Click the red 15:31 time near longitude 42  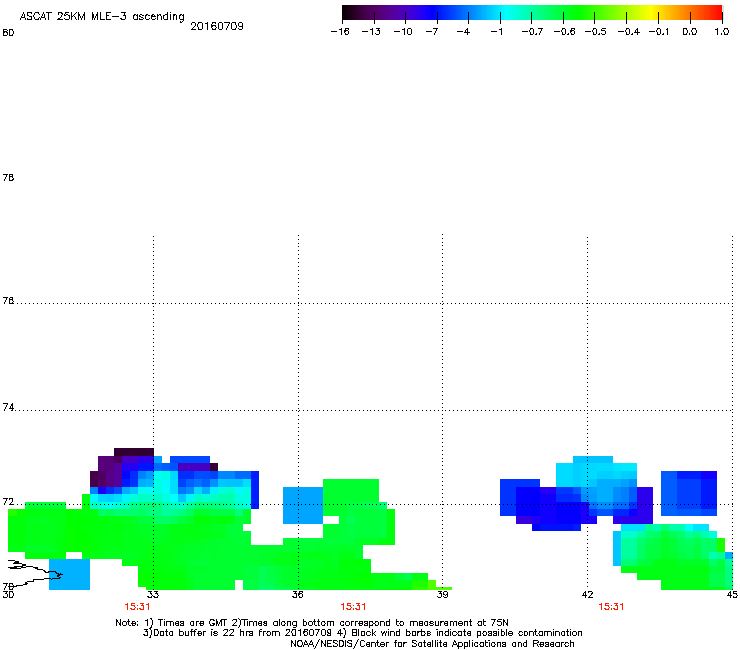[x=611, y=607]
